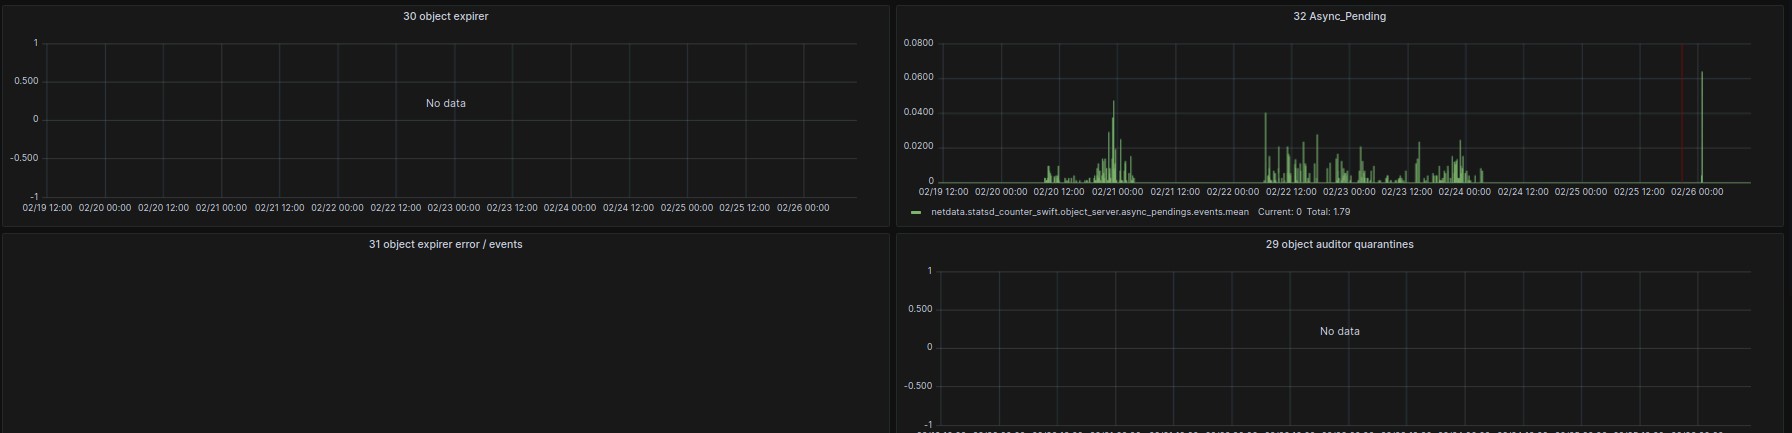Select the 'Current: 0' legend value
Screen dimensions: 1792x433
pos(1279,212)
